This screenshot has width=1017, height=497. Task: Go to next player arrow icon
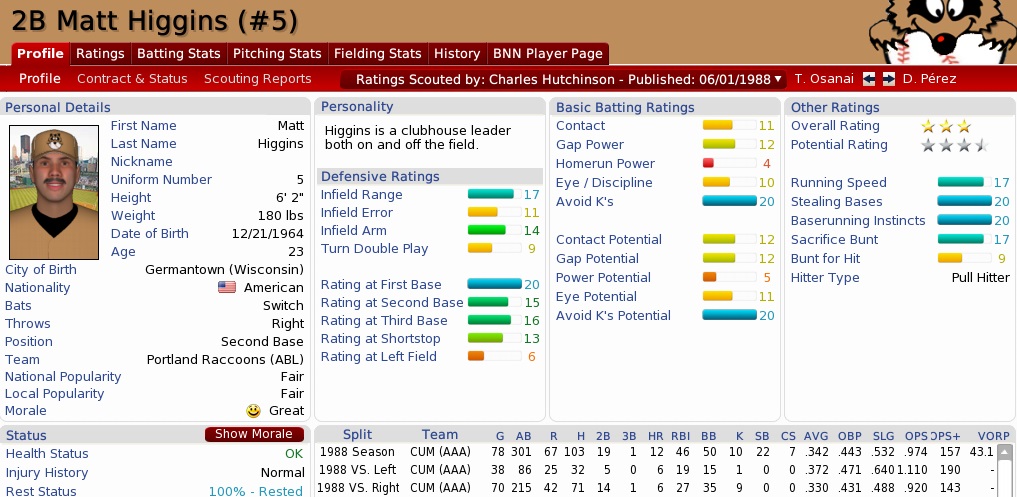[888, 79]
